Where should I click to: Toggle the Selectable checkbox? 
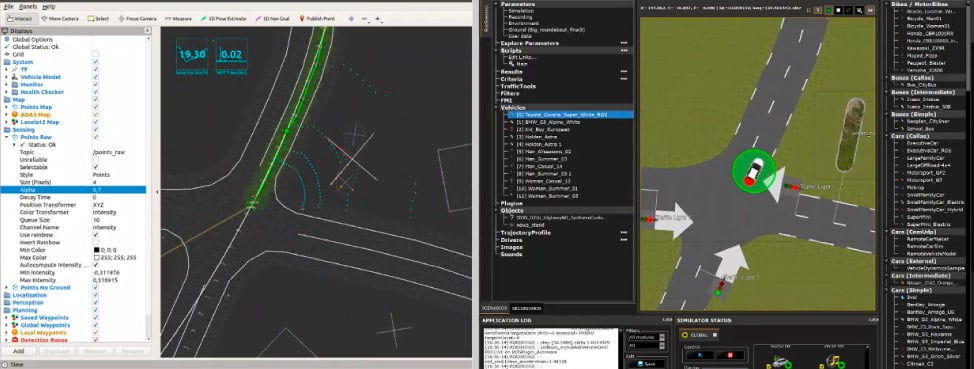pos(95,167)
